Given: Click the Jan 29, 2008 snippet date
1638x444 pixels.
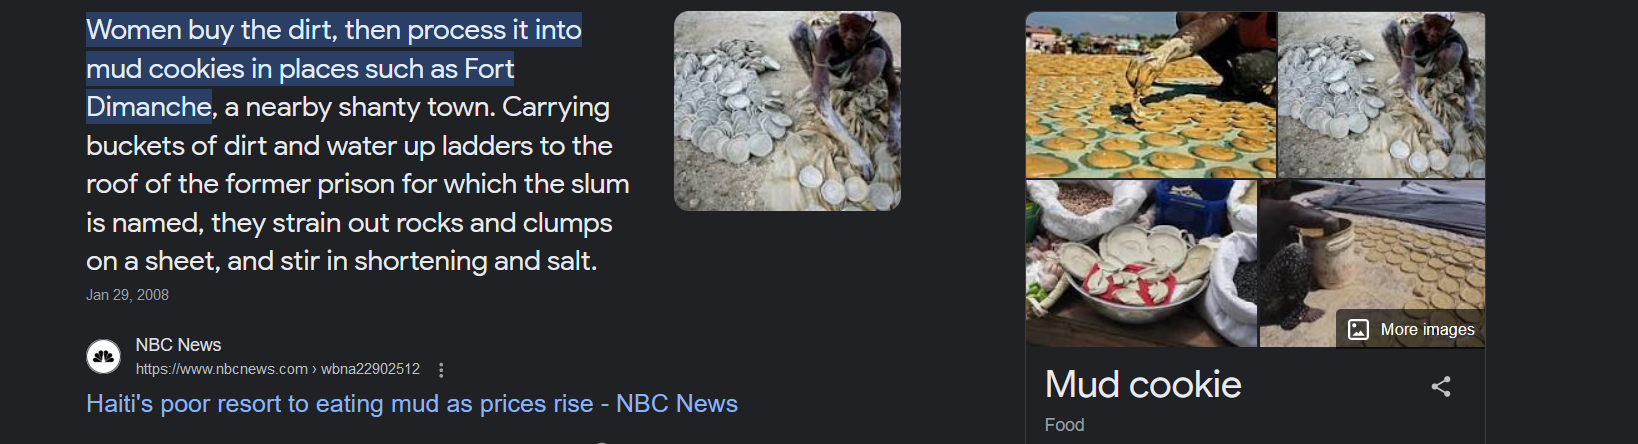Looking at the screenshot, I should click(x=127, y=295).
